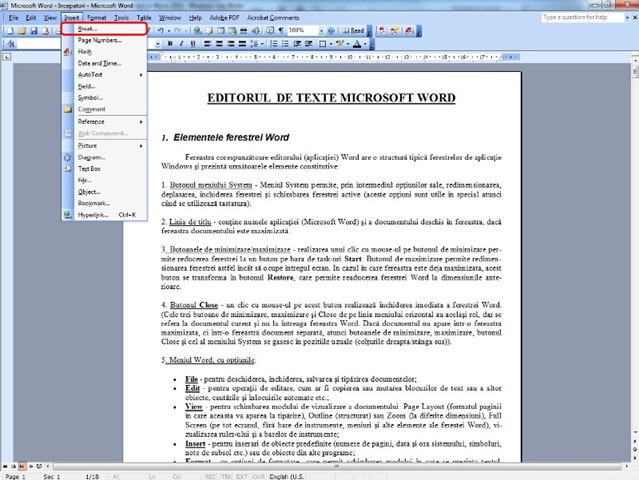
Task: Choose Bookmark... from Insert menu
Action: pos(105,203)
